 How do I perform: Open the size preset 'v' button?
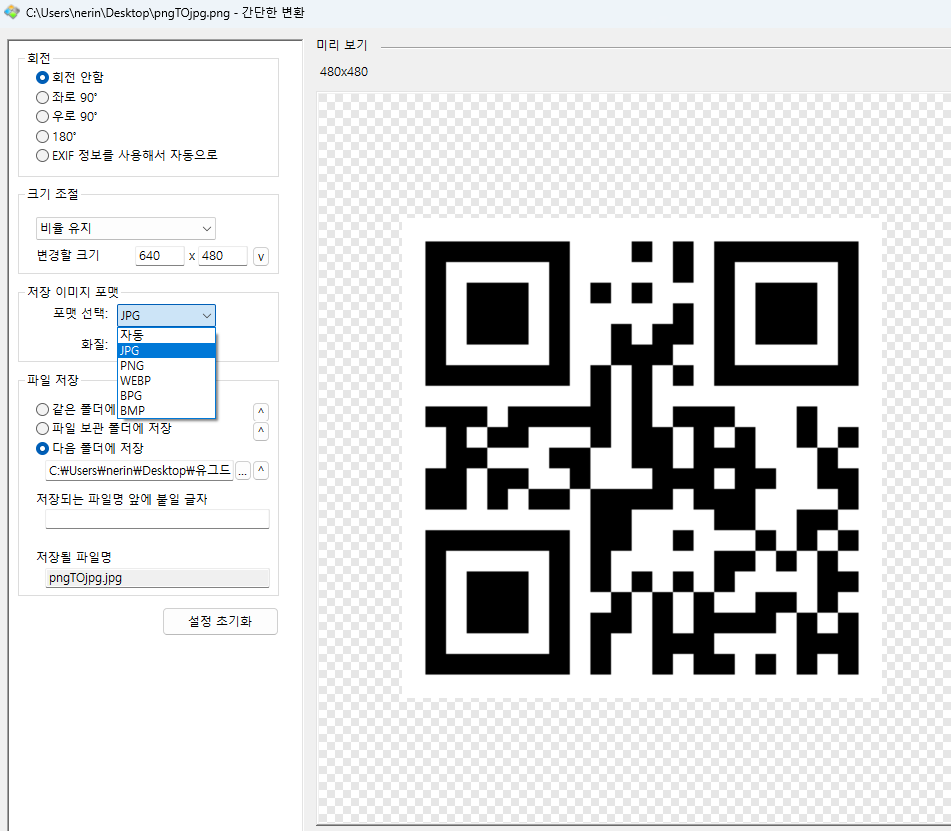click(261, 257)
